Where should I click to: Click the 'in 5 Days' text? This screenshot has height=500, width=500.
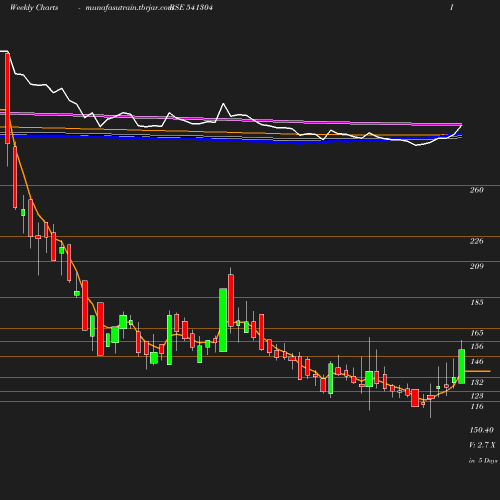pyautogui.click(x=483, y=461)
